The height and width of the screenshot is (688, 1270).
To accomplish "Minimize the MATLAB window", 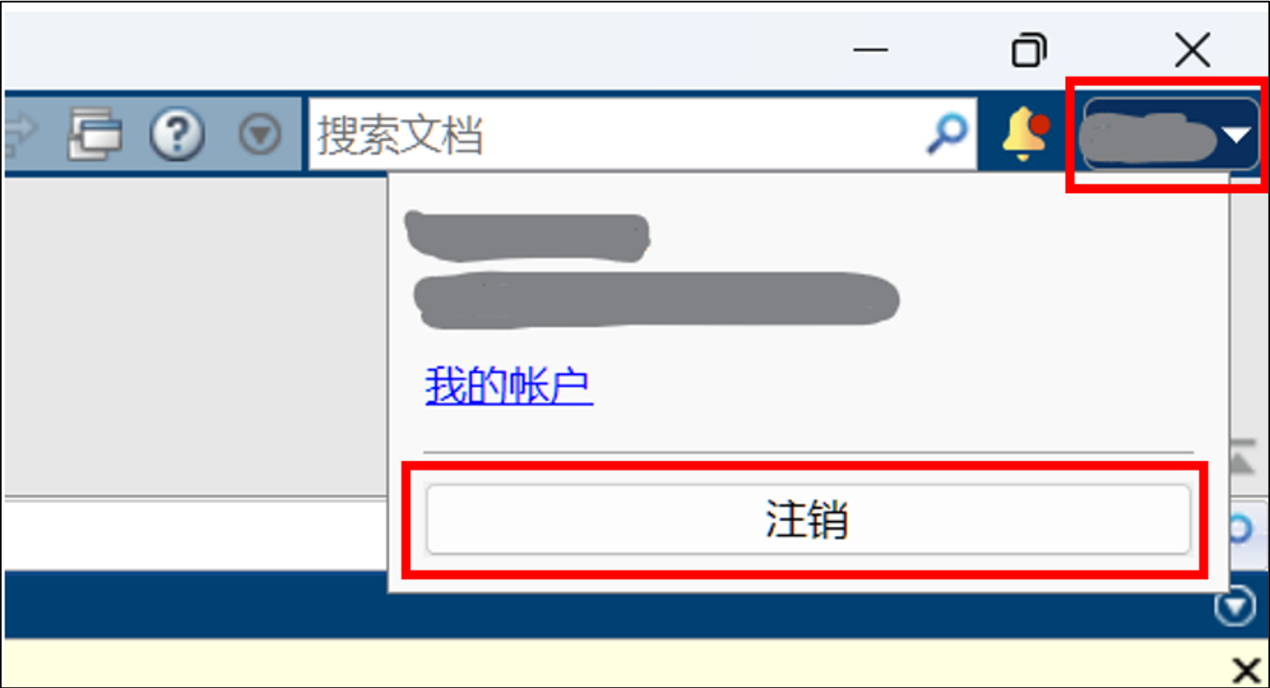I will (x=871, y=50).
